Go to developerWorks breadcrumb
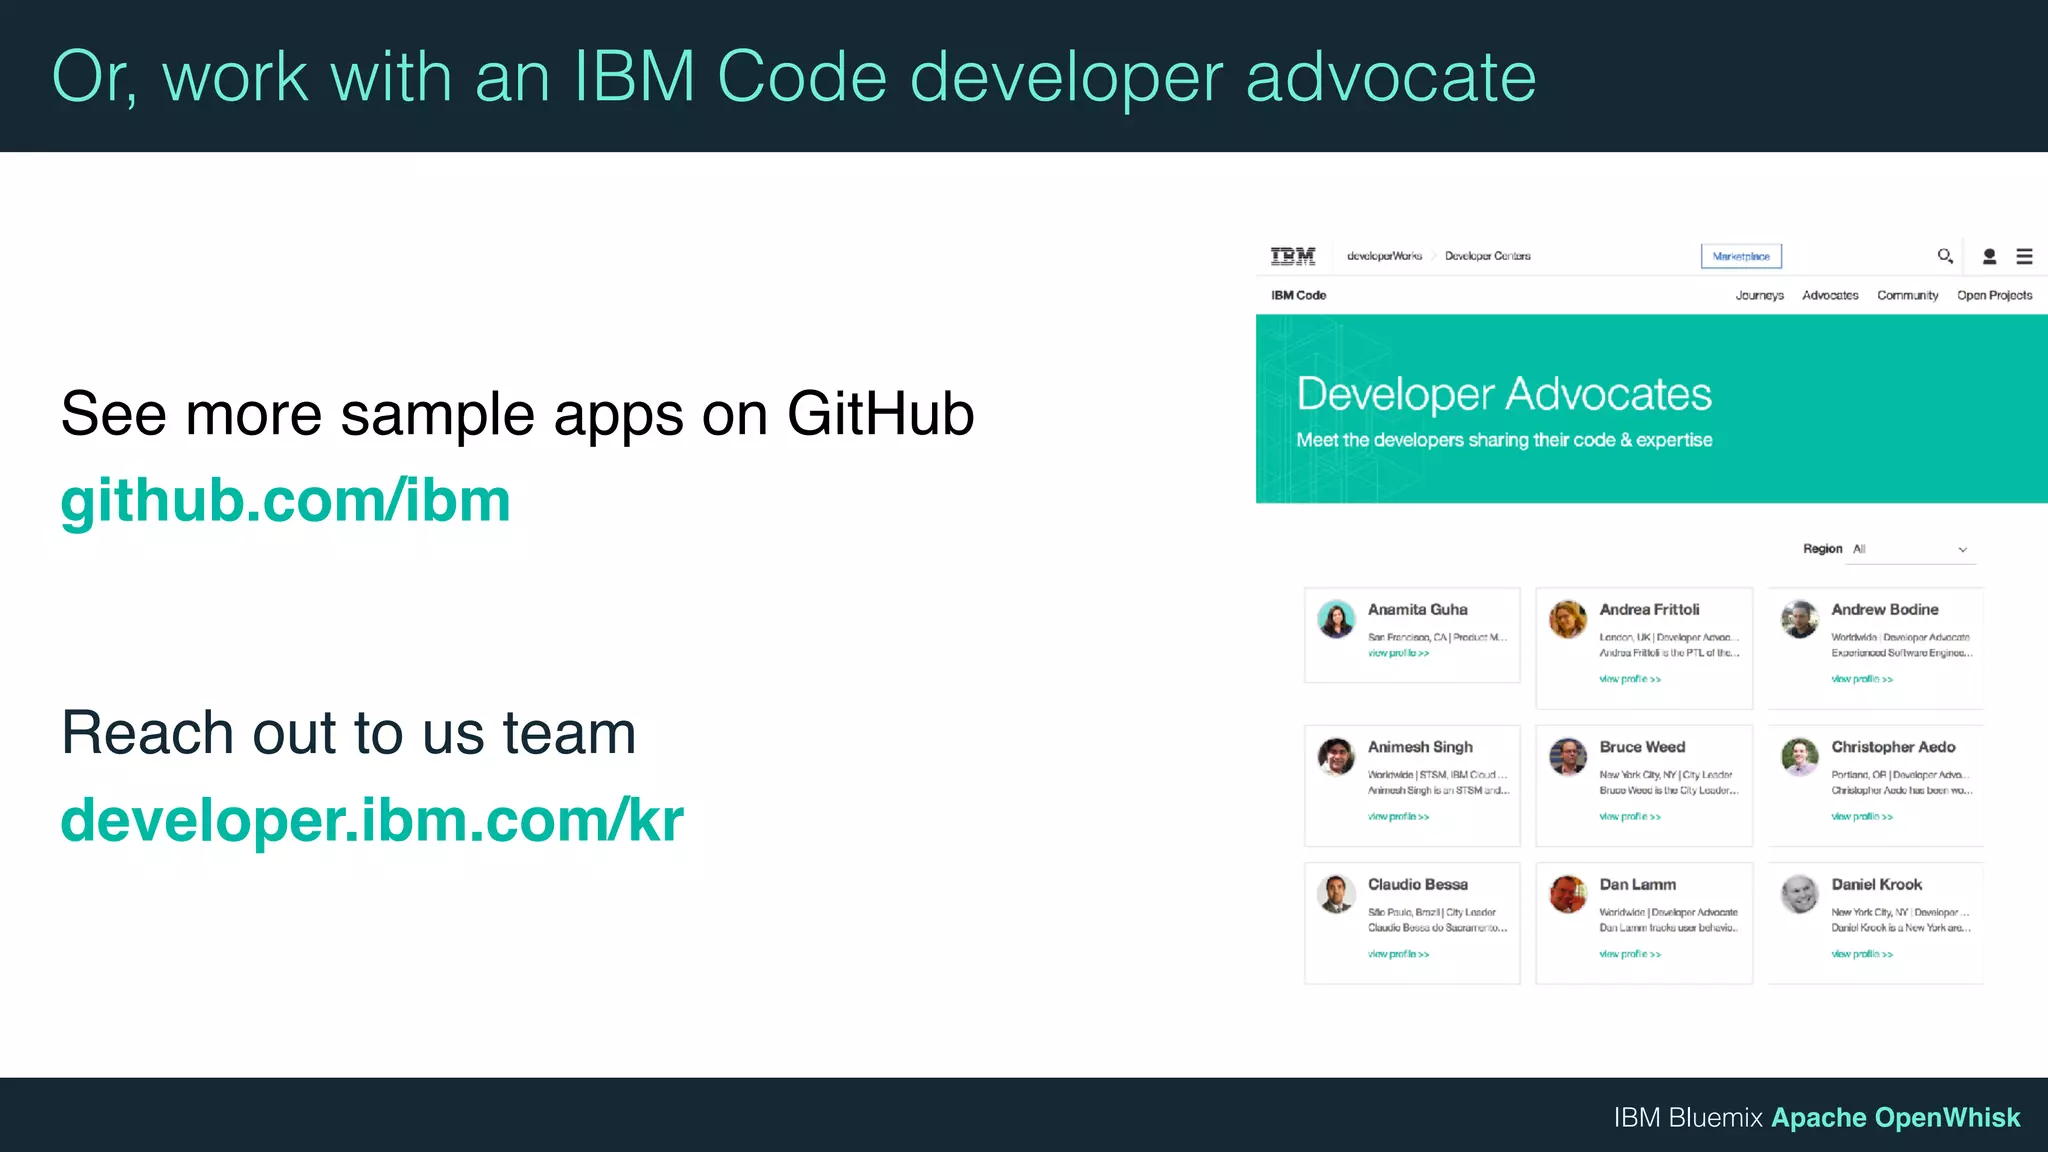 pyautogui.click(x=1384, y=256)
